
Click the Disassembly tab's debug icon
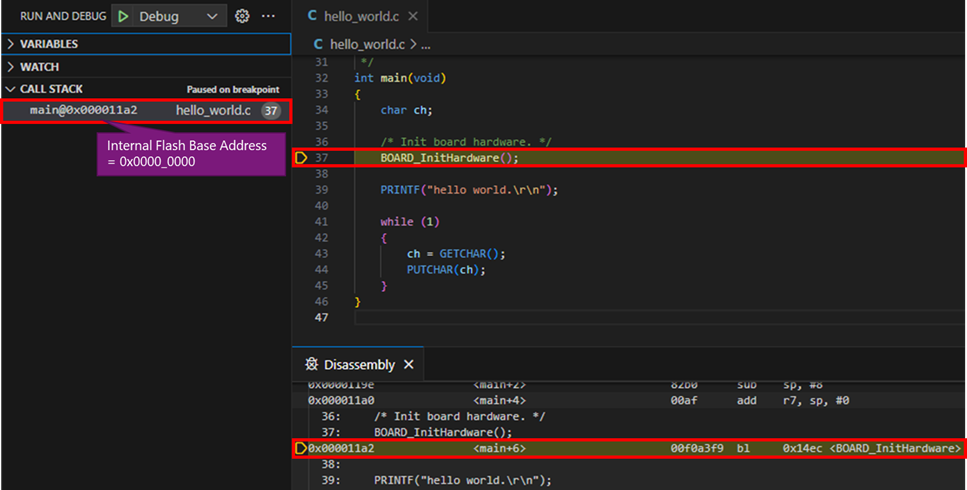point(312,365)
